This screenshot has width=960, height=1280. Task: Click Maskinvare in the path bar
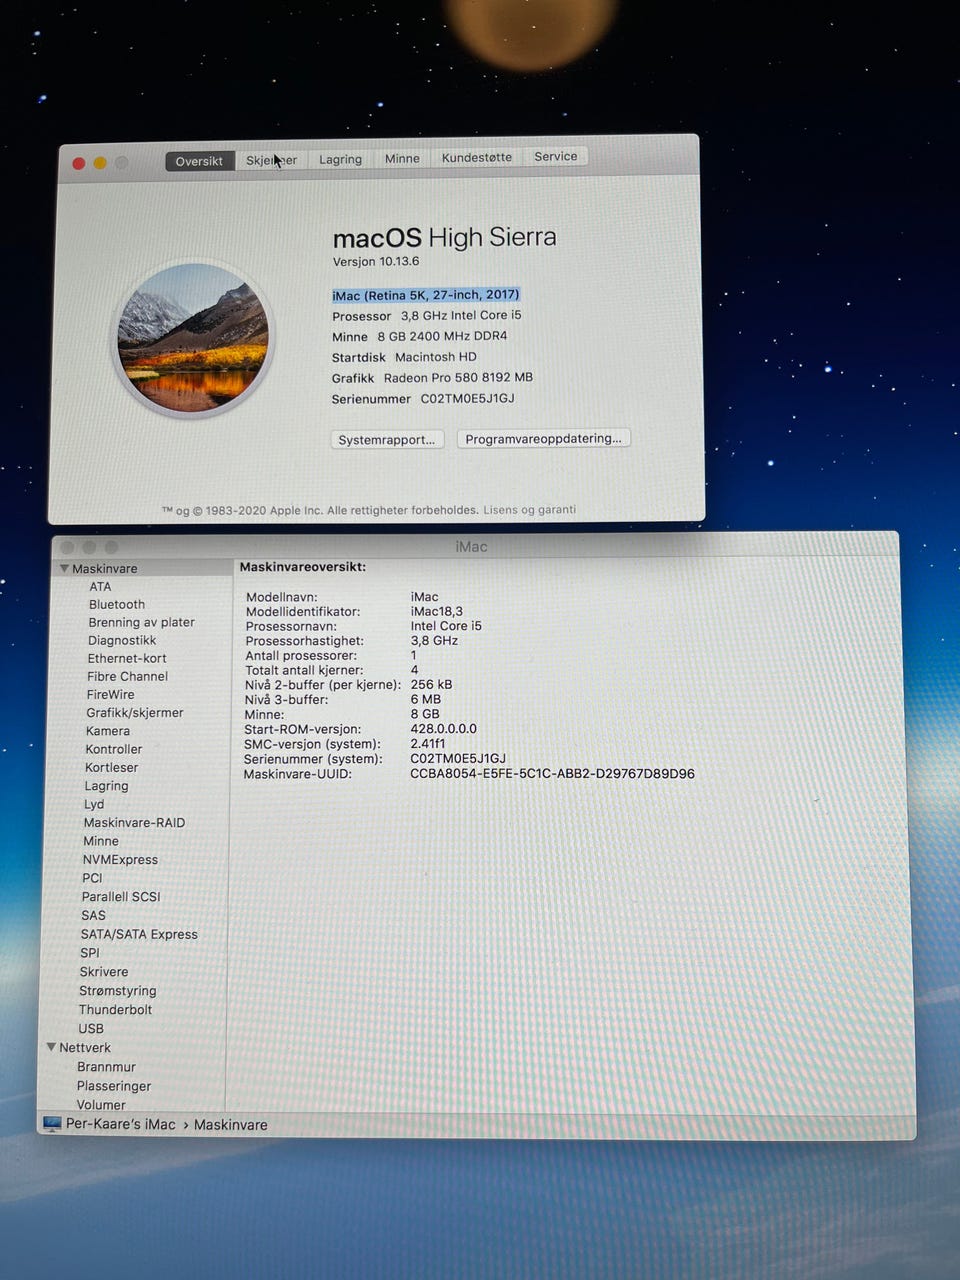click(231, 1124)
